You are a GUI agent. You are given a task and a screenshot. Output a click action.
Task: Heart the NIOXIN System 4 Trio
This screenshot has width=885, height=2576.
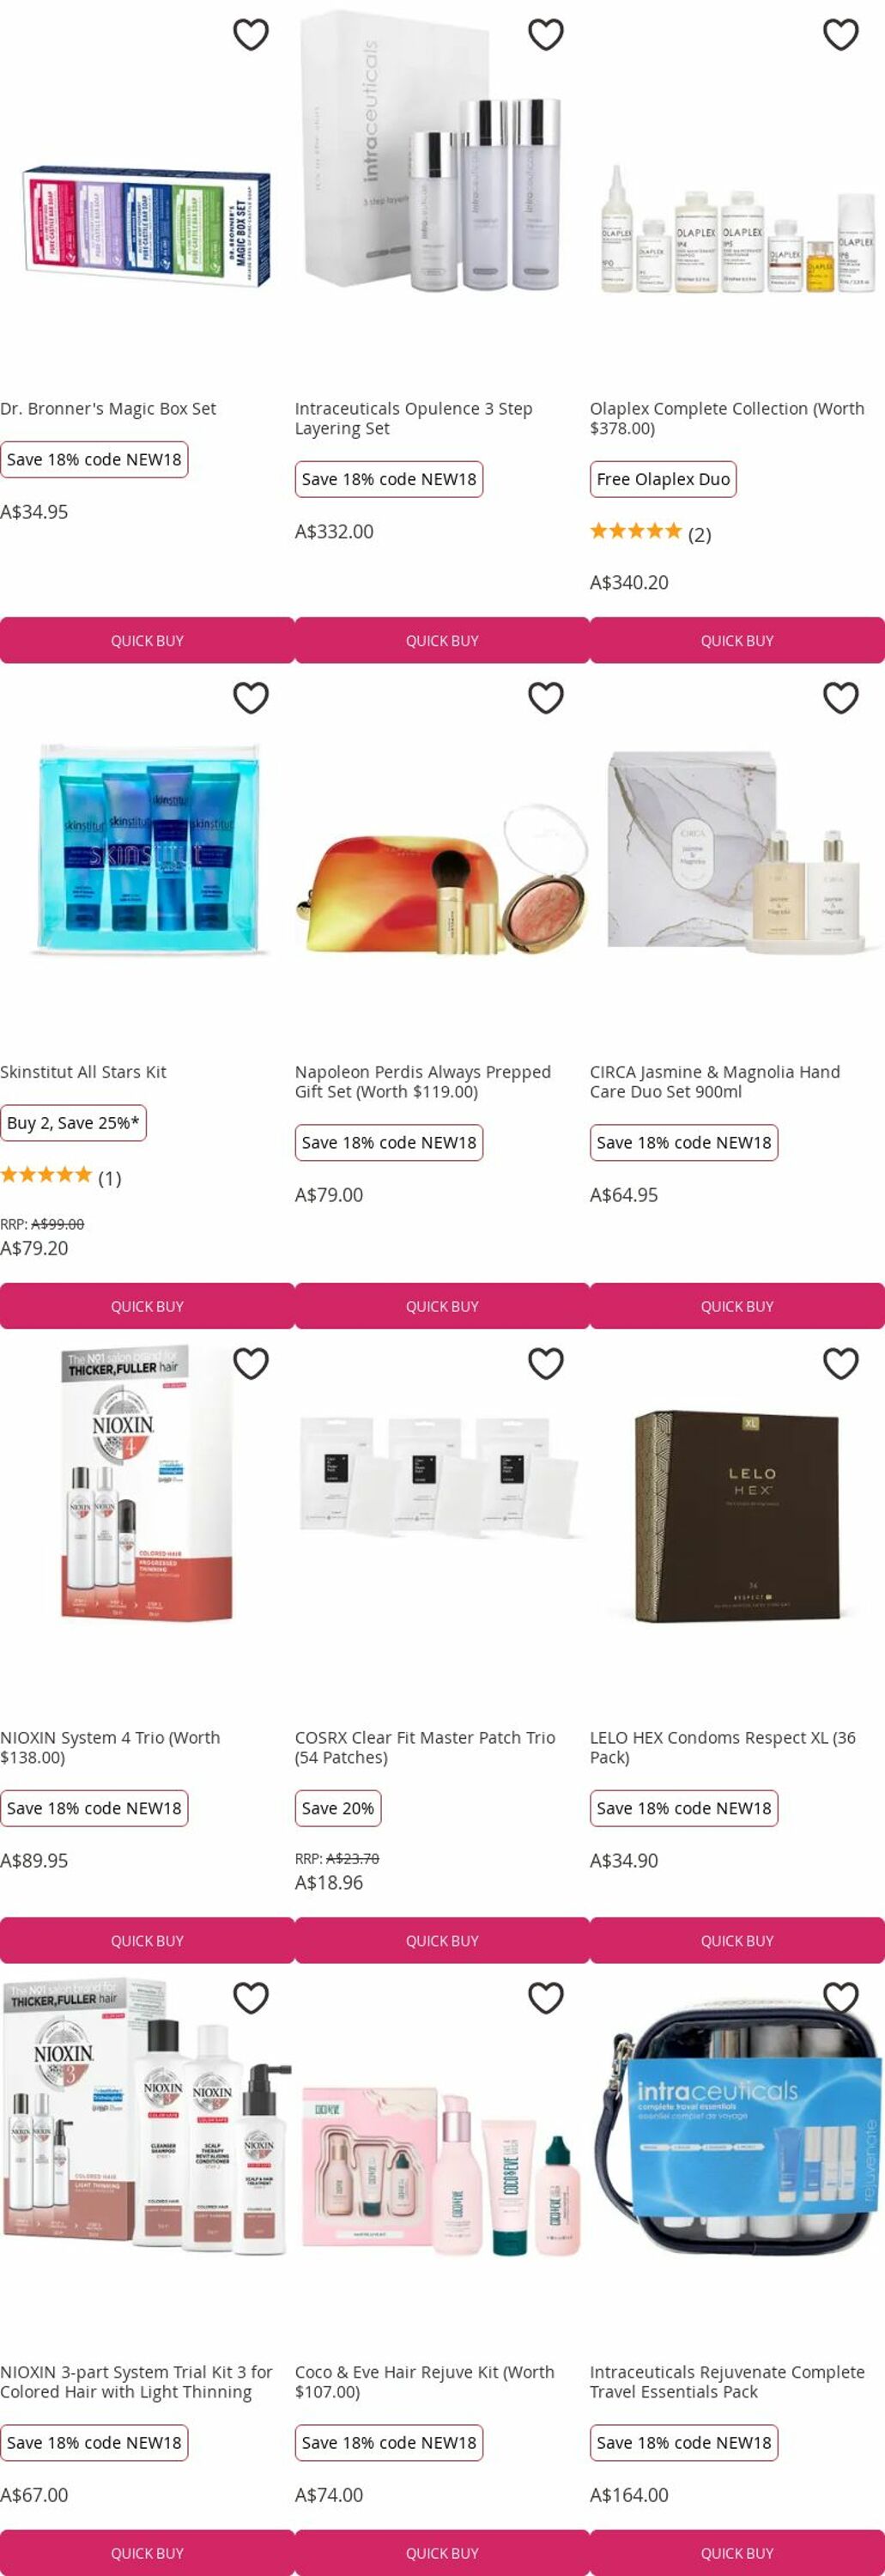[x=250, y=1363]
